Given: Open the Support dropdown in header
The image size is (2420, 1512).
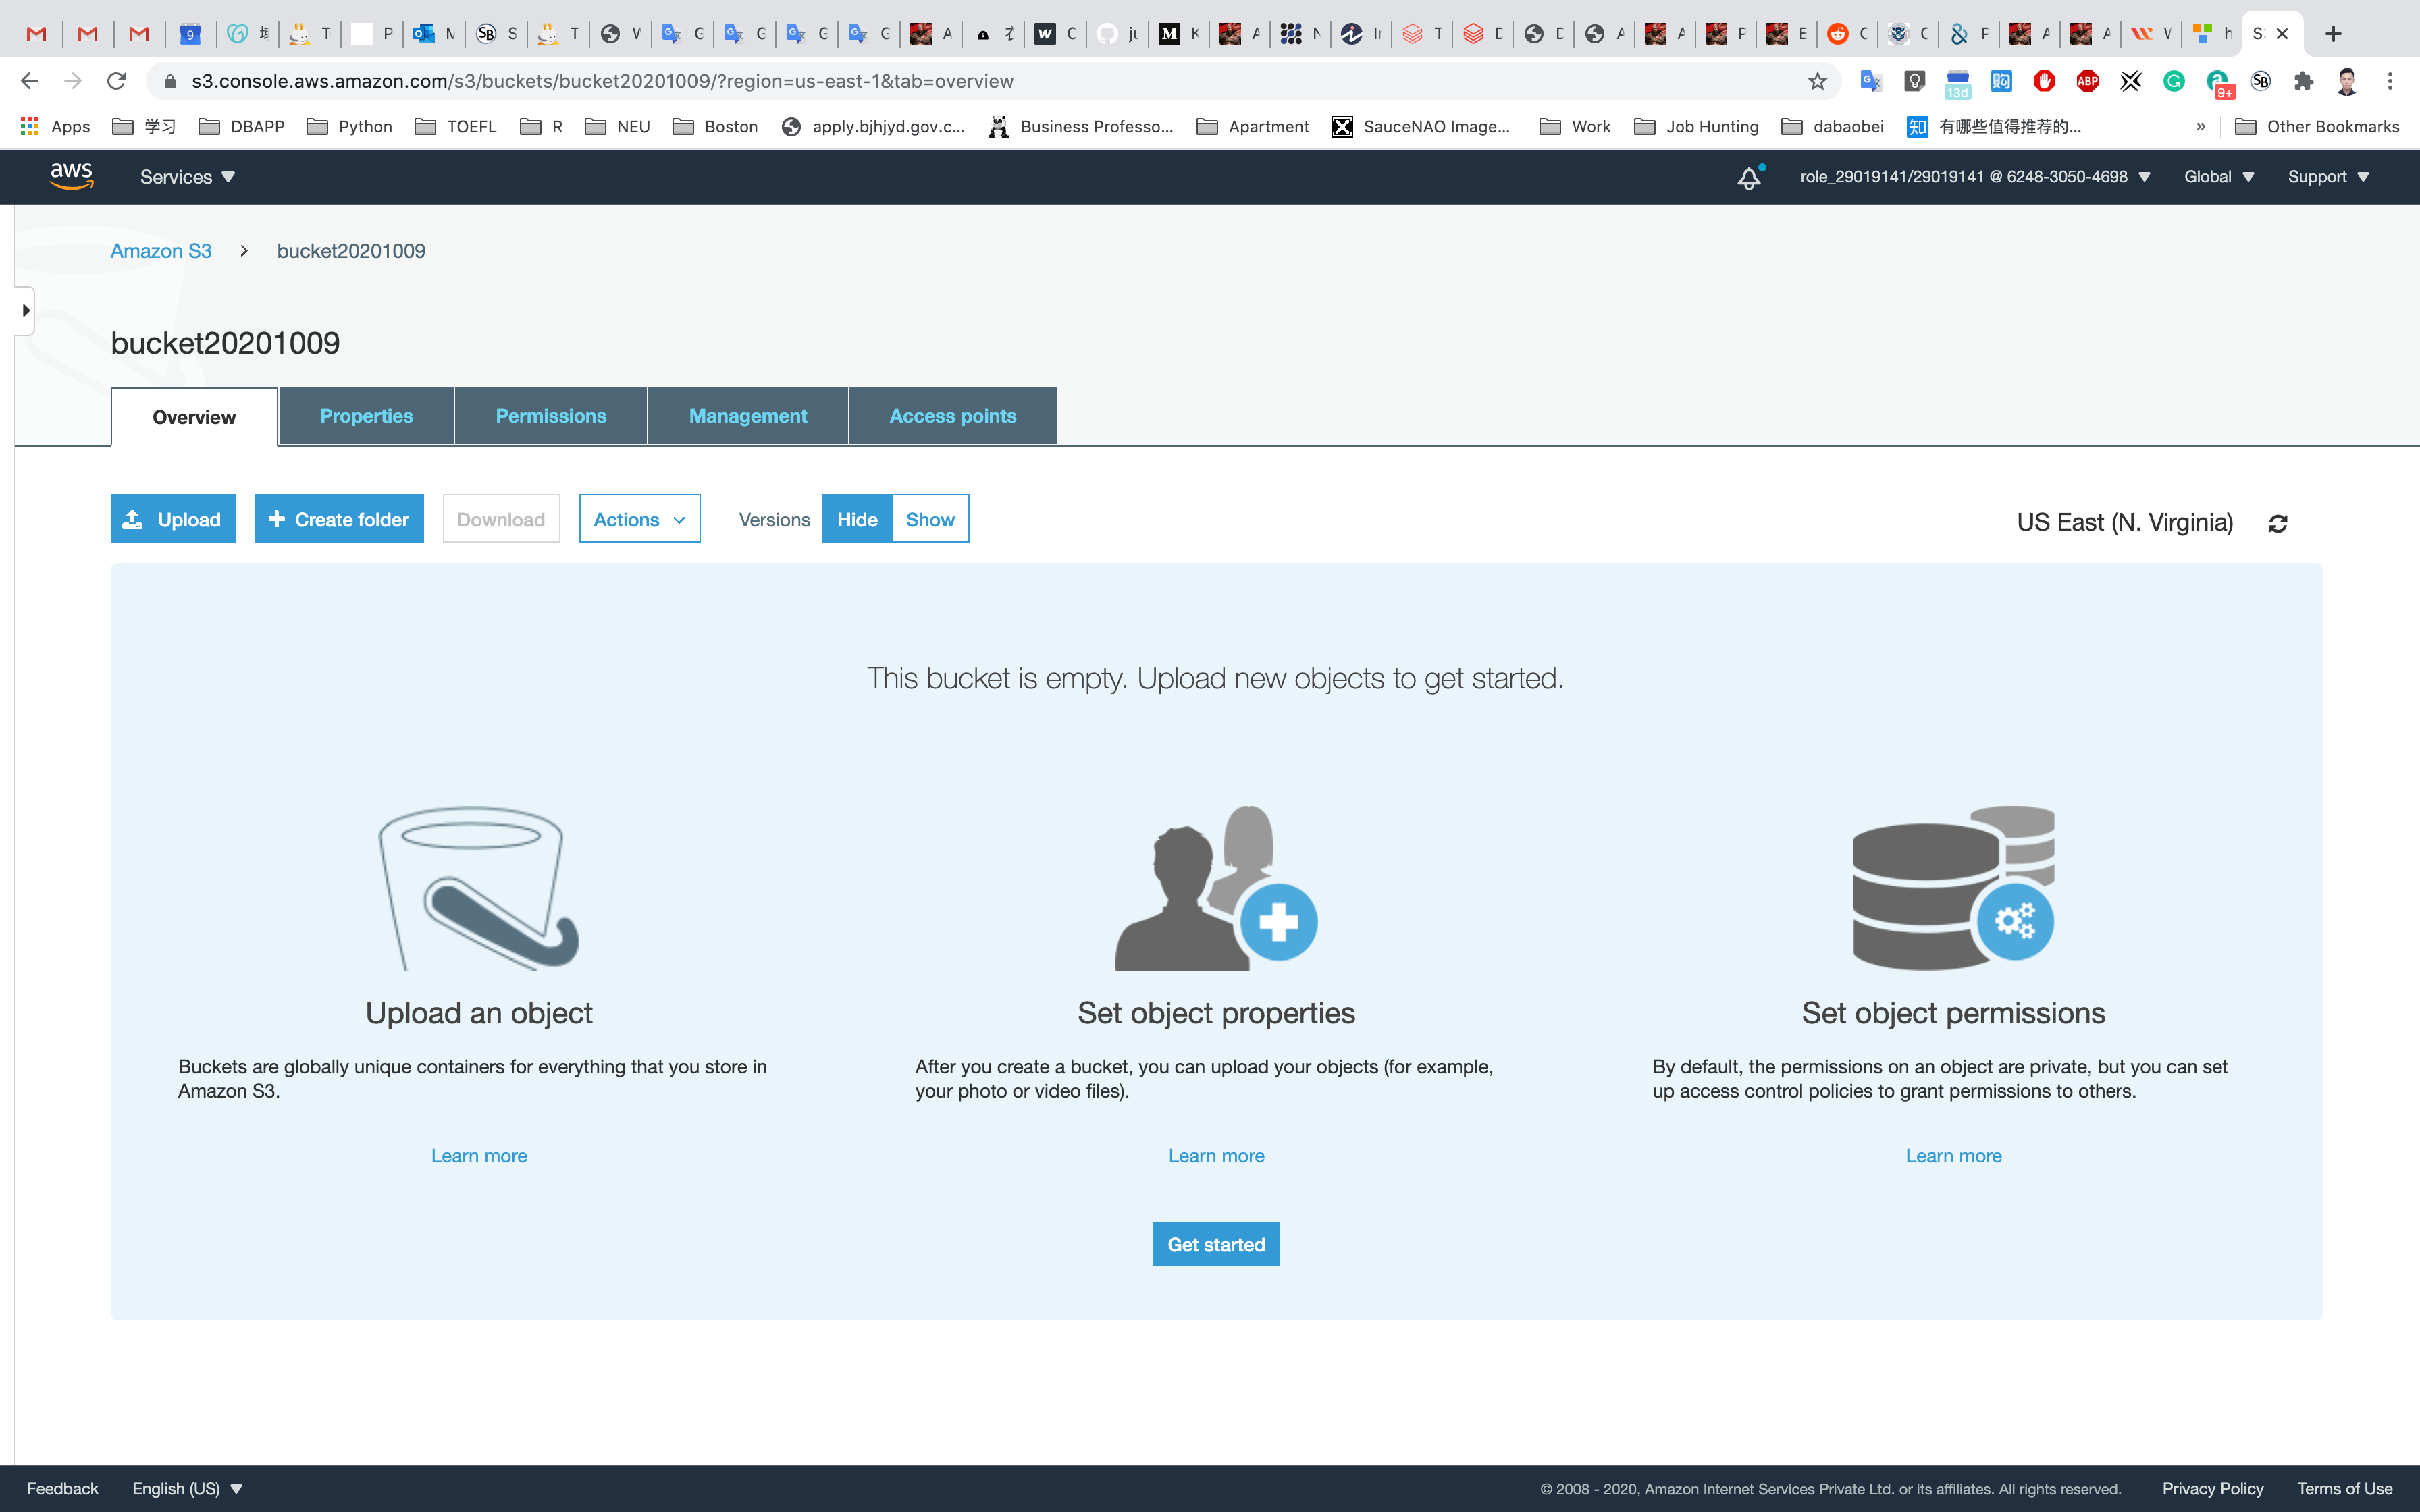Looking at the screenshot, I should point(2328,177).
